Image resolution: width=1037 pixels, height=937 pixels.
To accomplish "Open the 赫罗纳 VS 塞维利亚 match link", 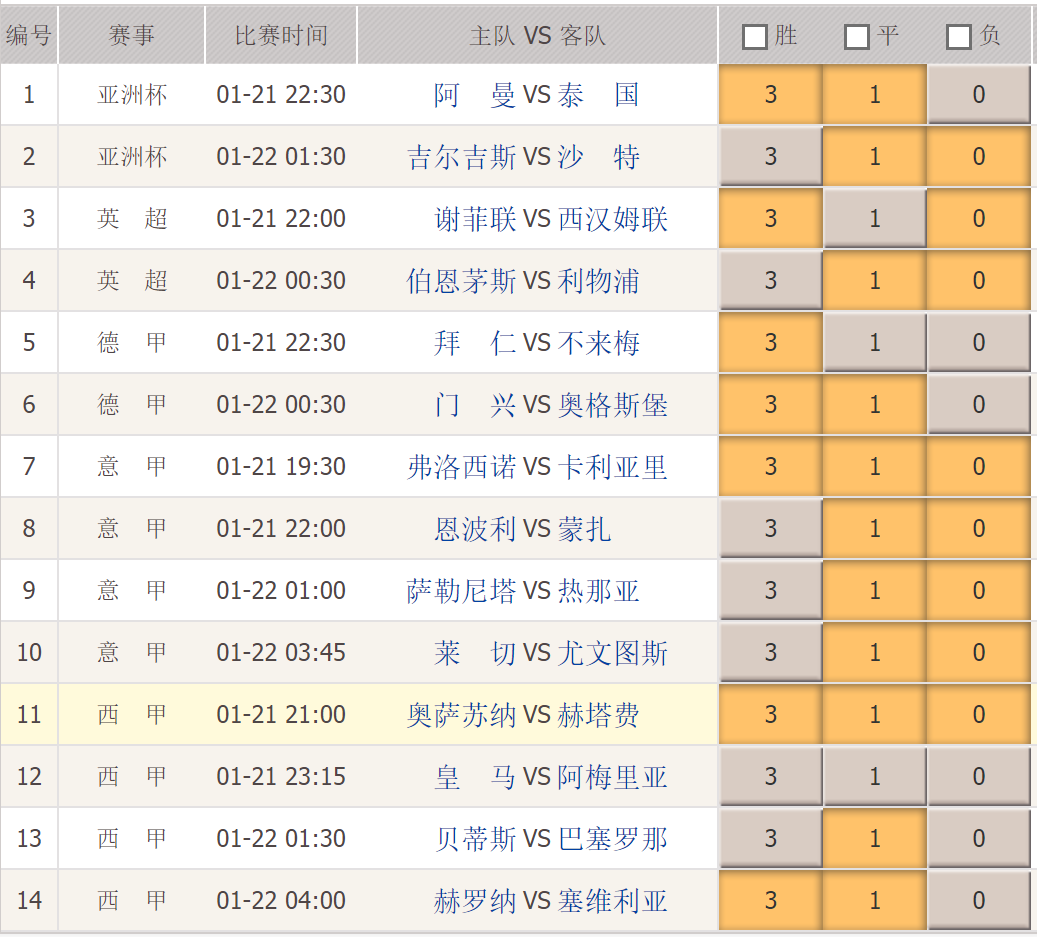I will (x=551, y=900).
